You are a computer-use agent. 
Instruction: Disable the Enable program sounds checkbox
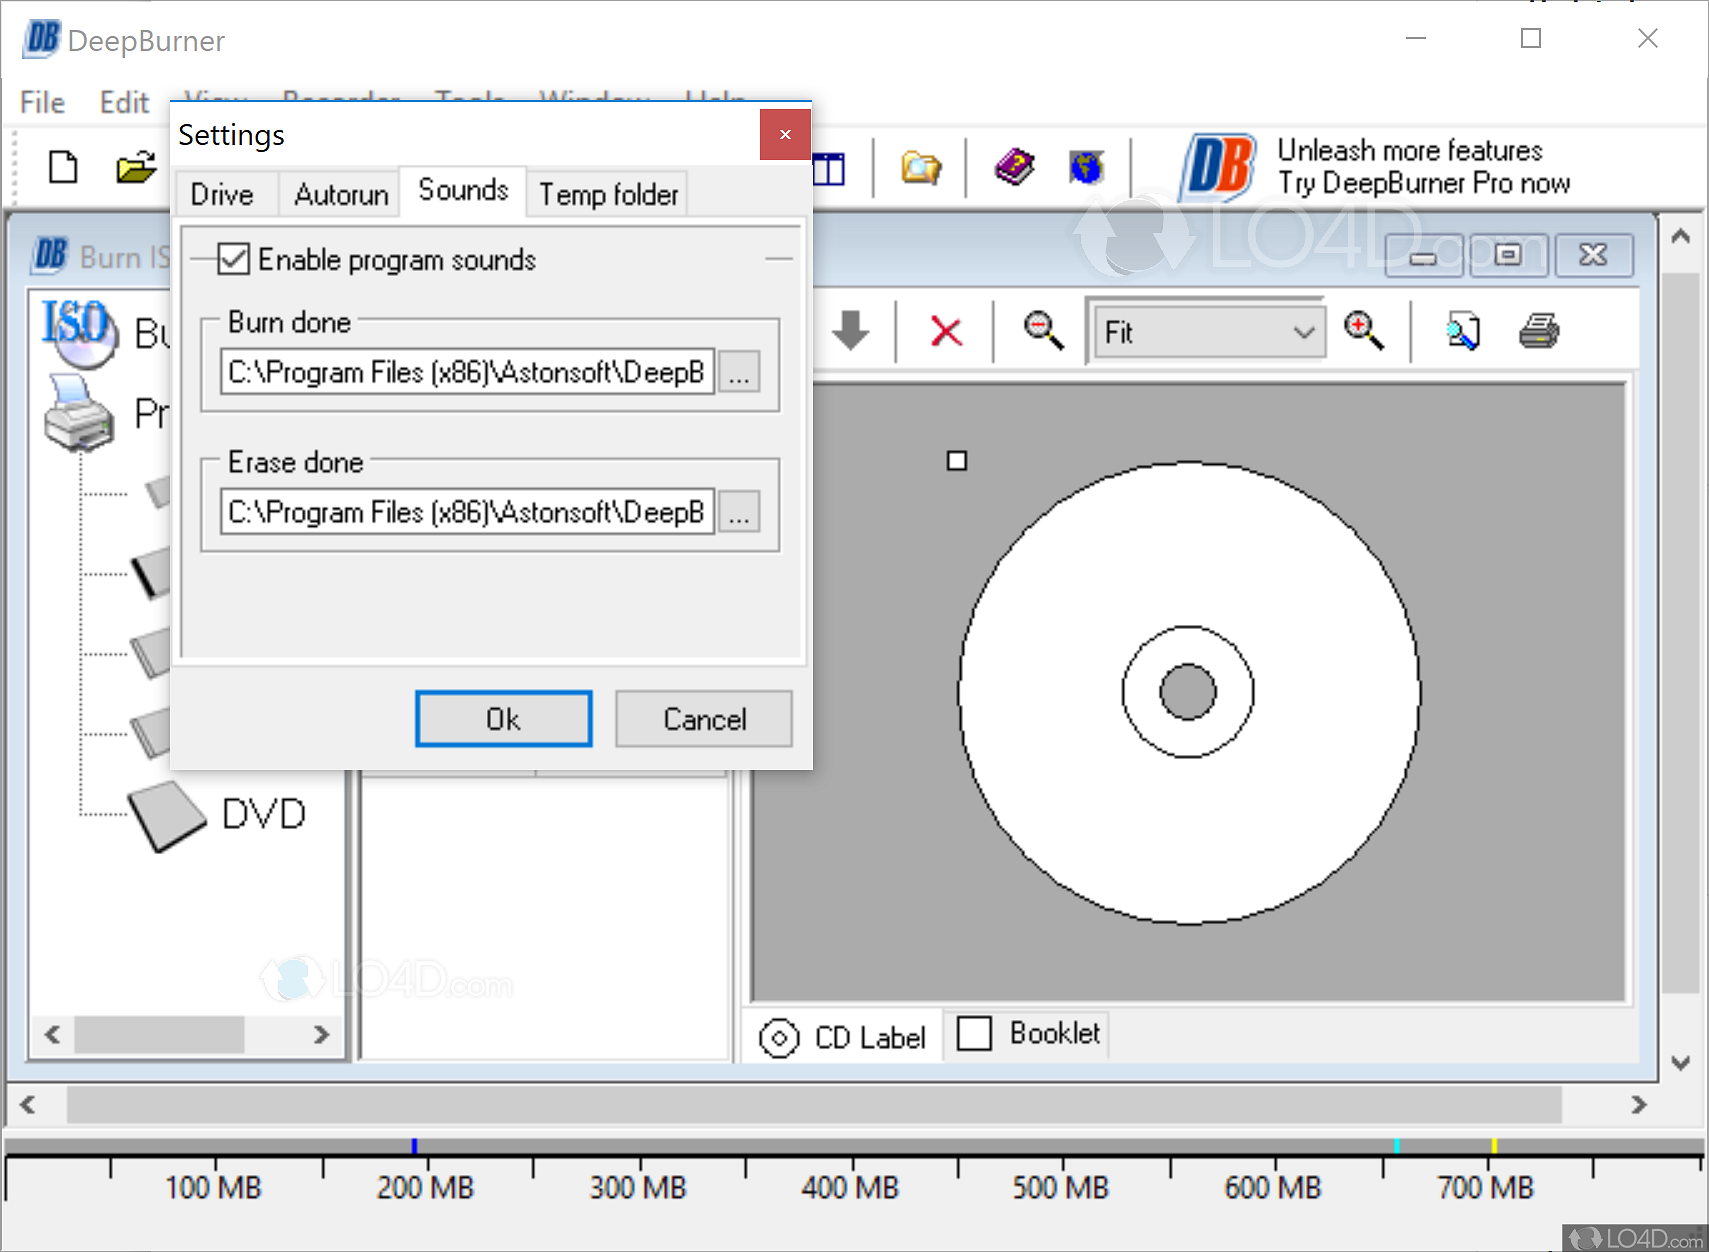click(233, 259)
